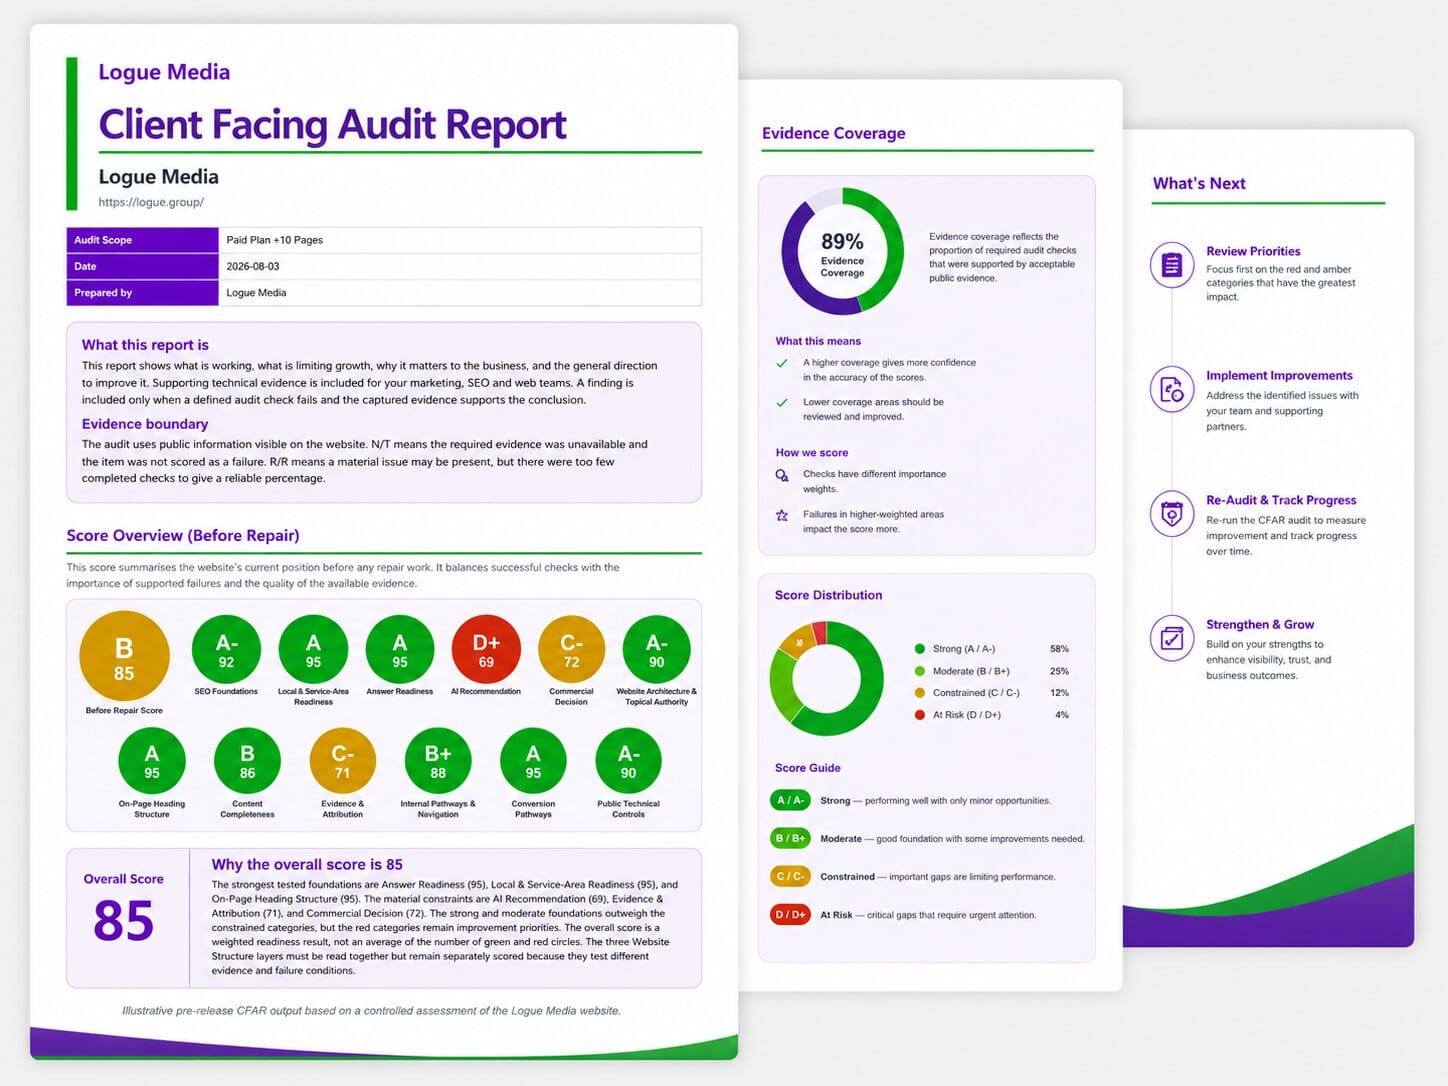Screen dimensions: 1448x1086
Task: Select the SEO Foundations A- 92 circle
Action: point(226,649)
